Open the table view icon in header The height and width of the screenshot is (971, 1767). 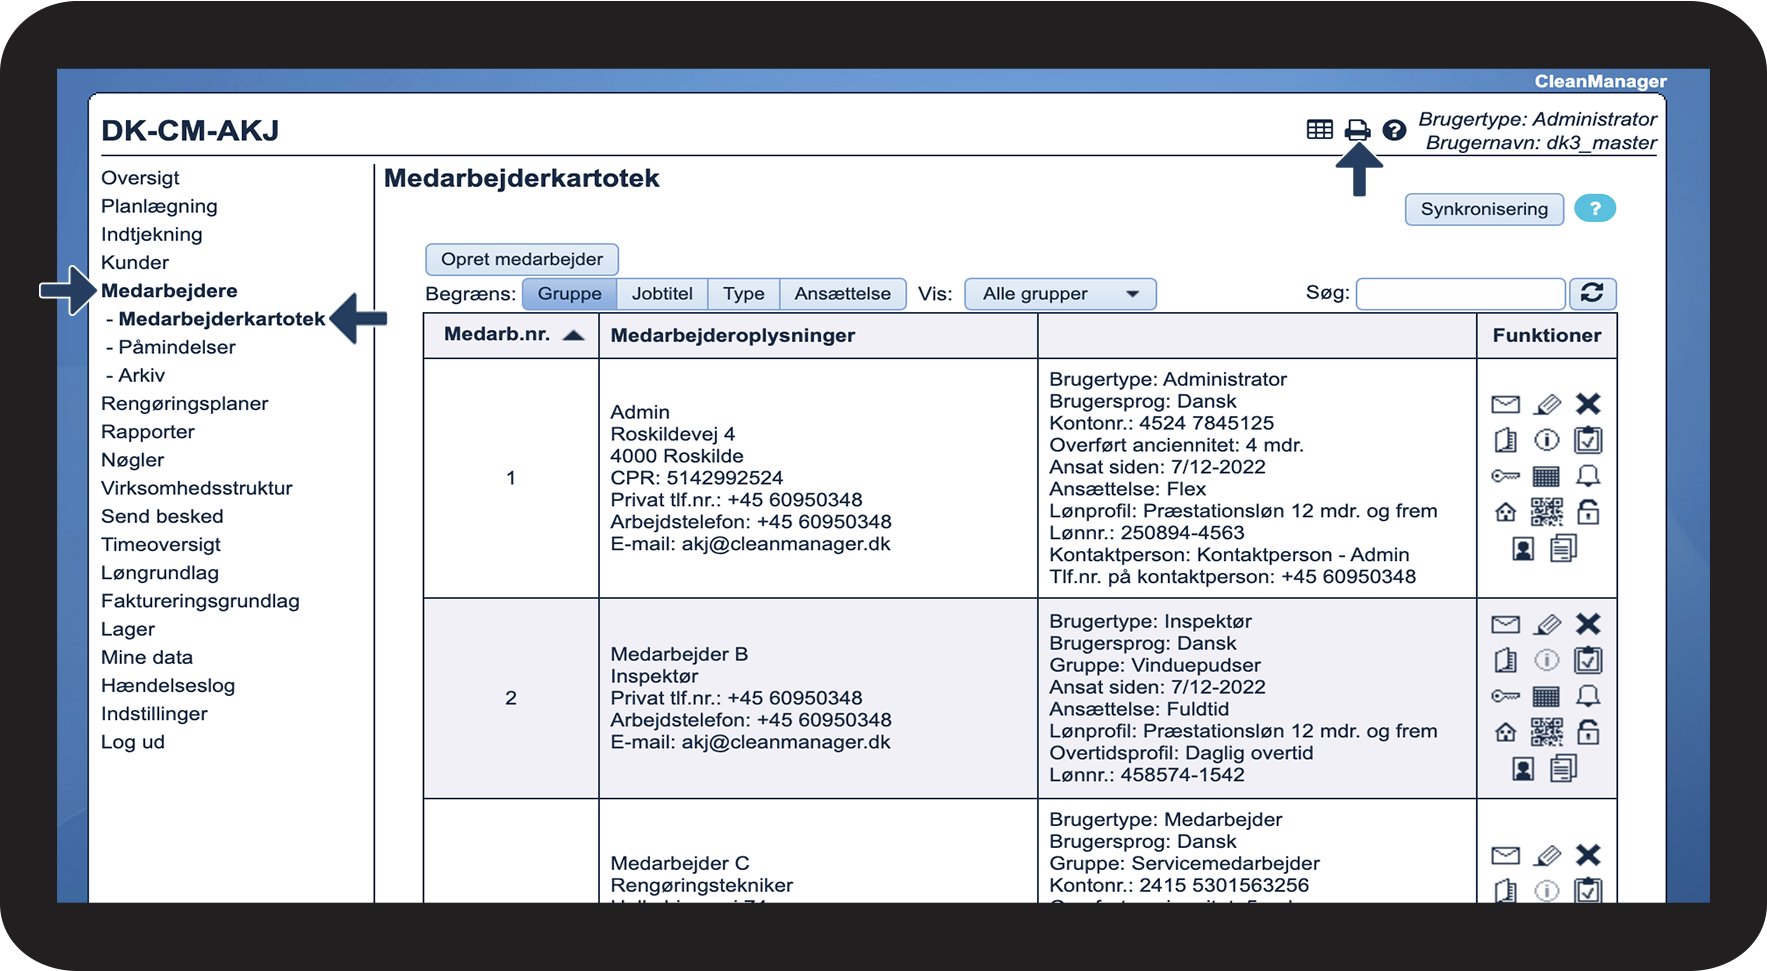click(1319, 129)
